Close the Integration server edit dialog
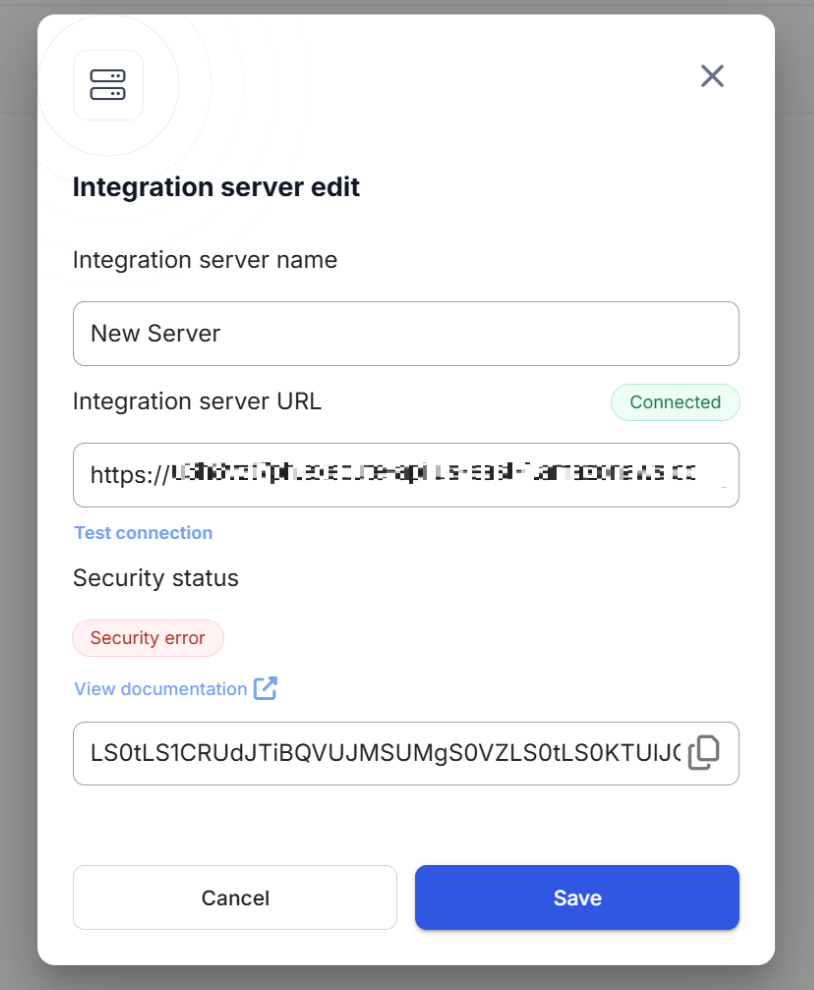814x990 pixels. (x=712, y=76)
